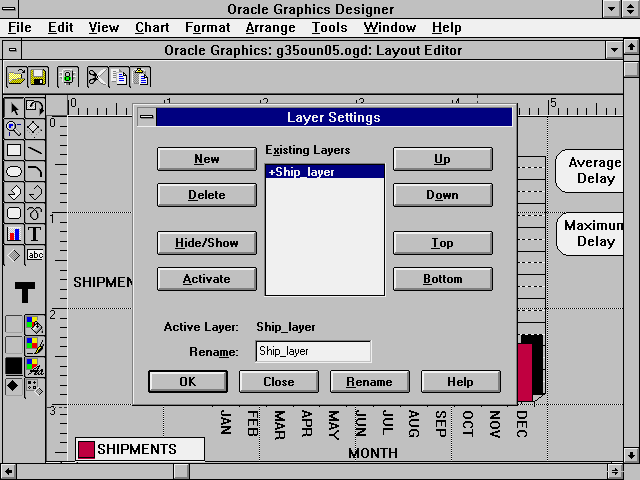Screen dimensions: 640x480
Task: Click the scissors Cut icon
Action: point(96,76)
